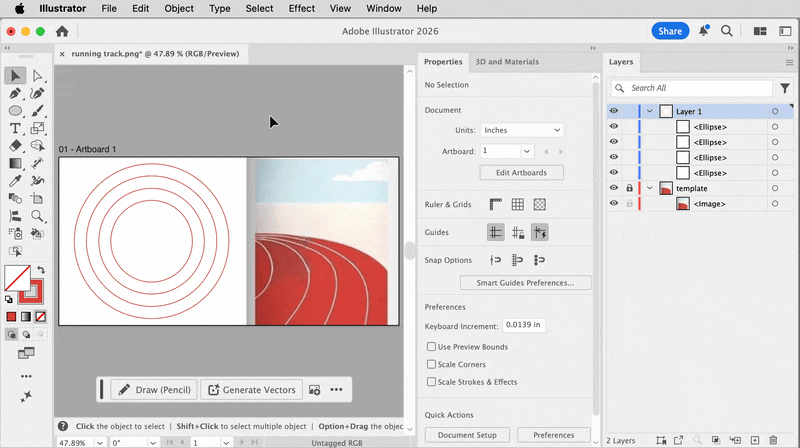Image resolution: width=800 pixels, height=448 pixels.
Task: Enable Use Preview Bounds checkbox
Action: click(x=431, y=347)
